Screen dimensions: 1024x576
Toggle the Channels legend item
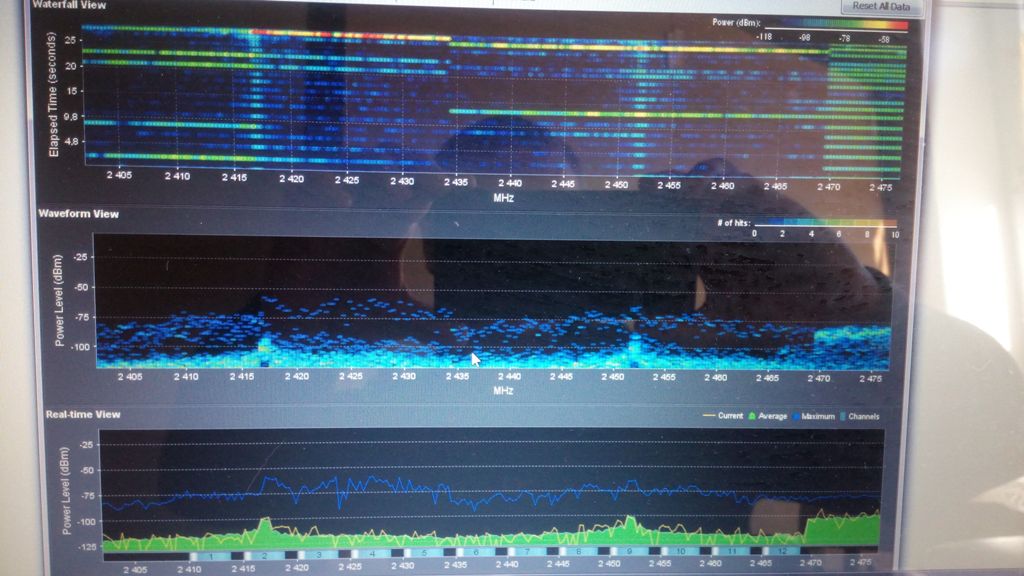pyautogui.click(x=859, y=416)
